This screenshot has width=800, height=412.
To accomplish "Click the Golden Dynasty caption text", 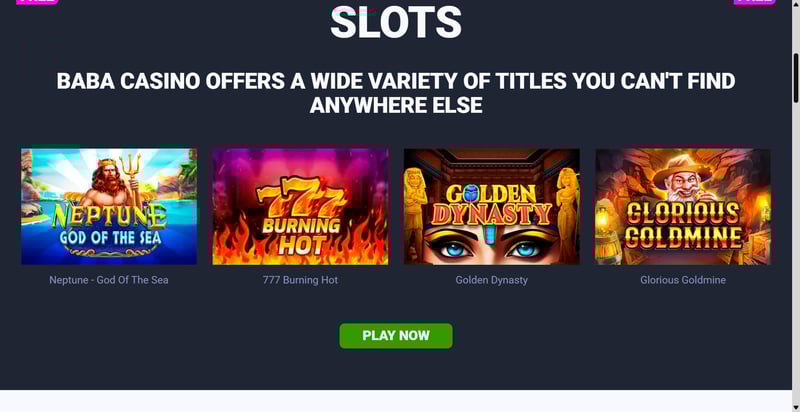I will click(x=492, y=280).
